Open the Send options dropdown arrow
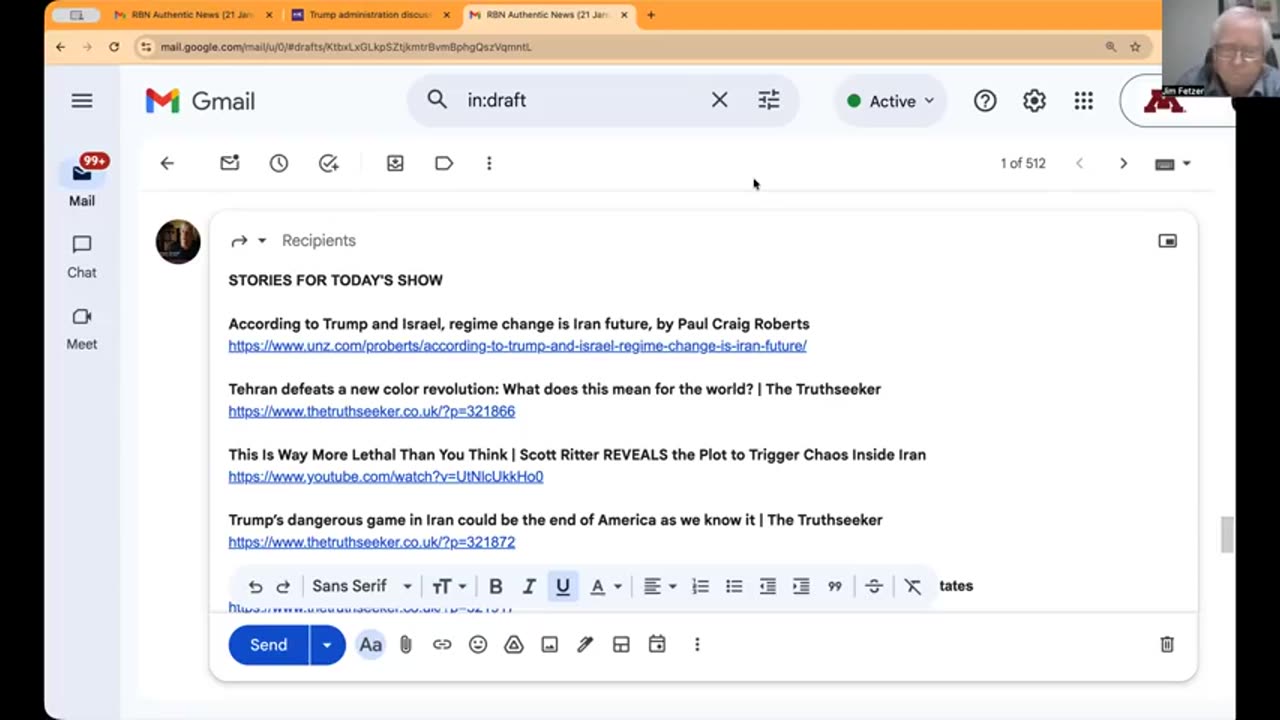This screenshot has height=720, width=1280. 327,645
